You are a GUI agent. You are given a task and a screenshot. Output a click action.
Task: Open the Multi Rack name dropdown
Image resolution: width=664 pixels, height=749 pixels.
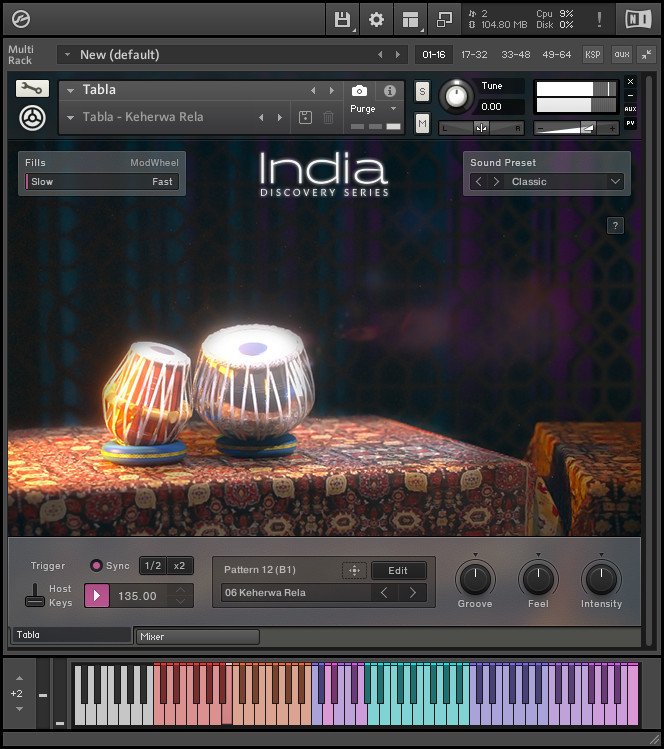tap(67, 54)
